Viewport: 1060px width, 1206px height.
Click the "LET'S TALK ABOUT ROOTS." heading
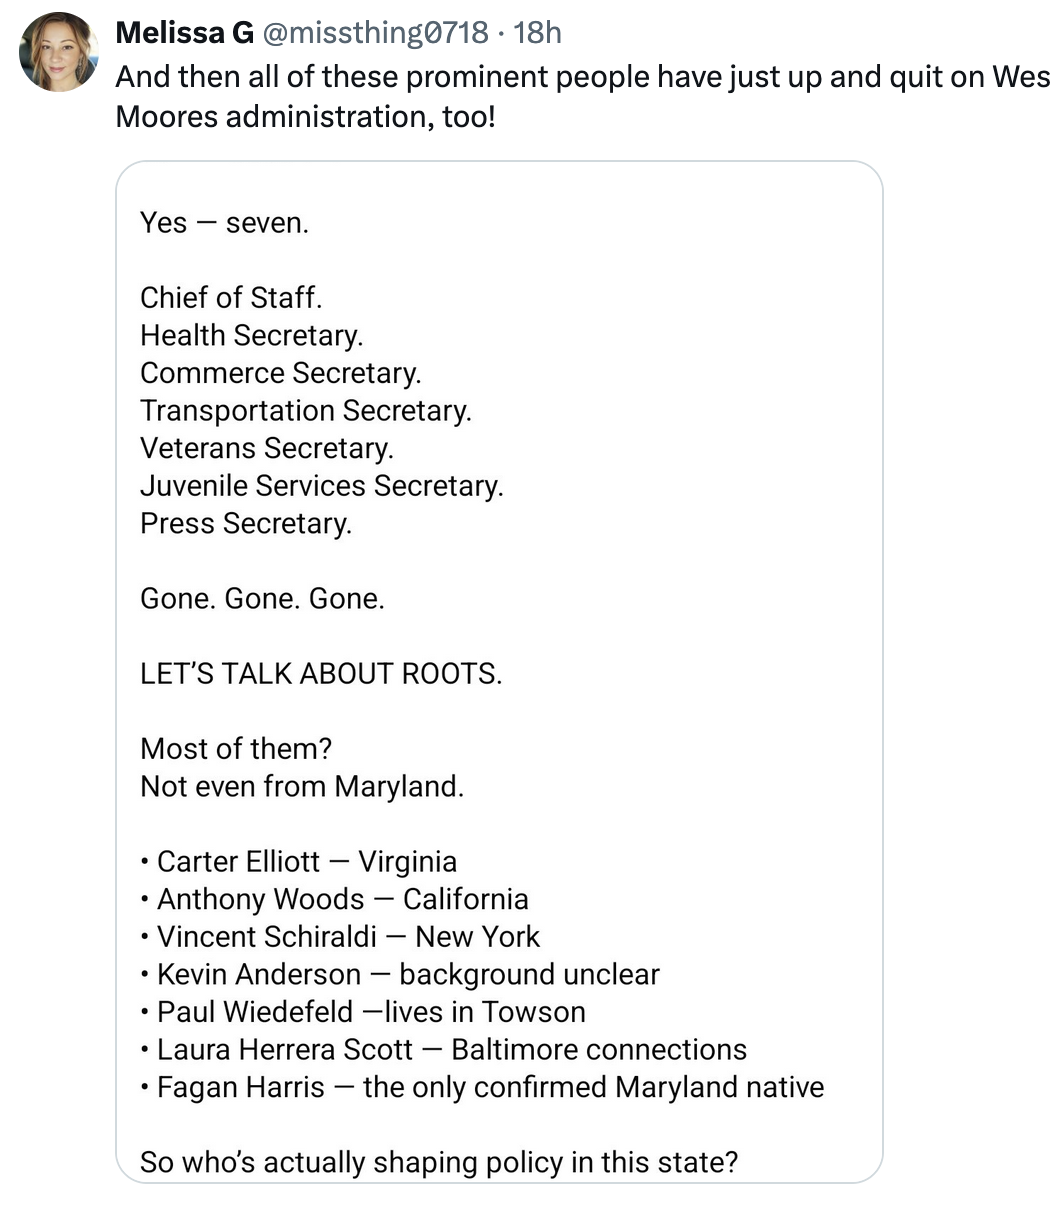pyautogui.click(x=321, y=673)
